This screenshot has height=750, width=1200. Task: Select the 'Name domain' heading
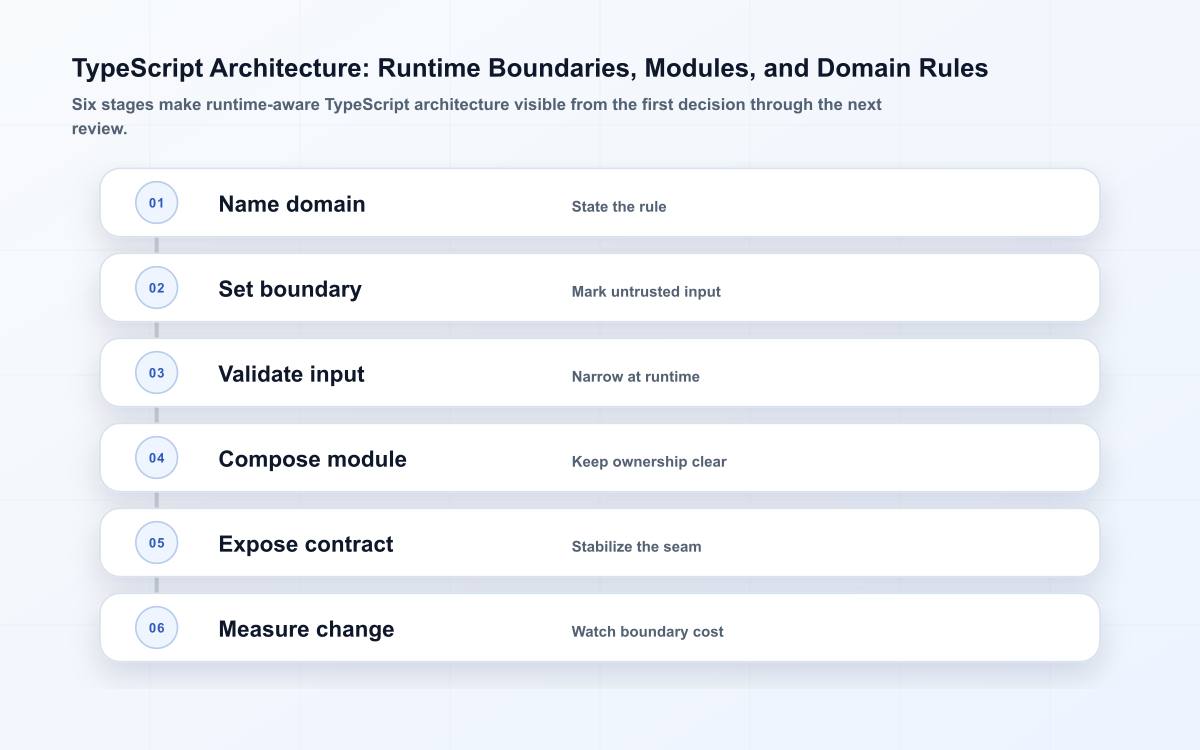[292, 204]
